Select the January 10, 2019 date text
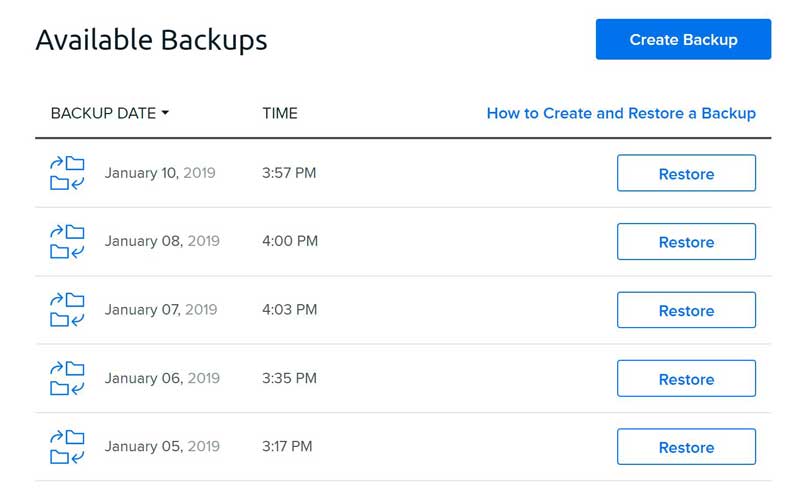The height and width of the screenshot is (500, 800). tap(160, 173)
